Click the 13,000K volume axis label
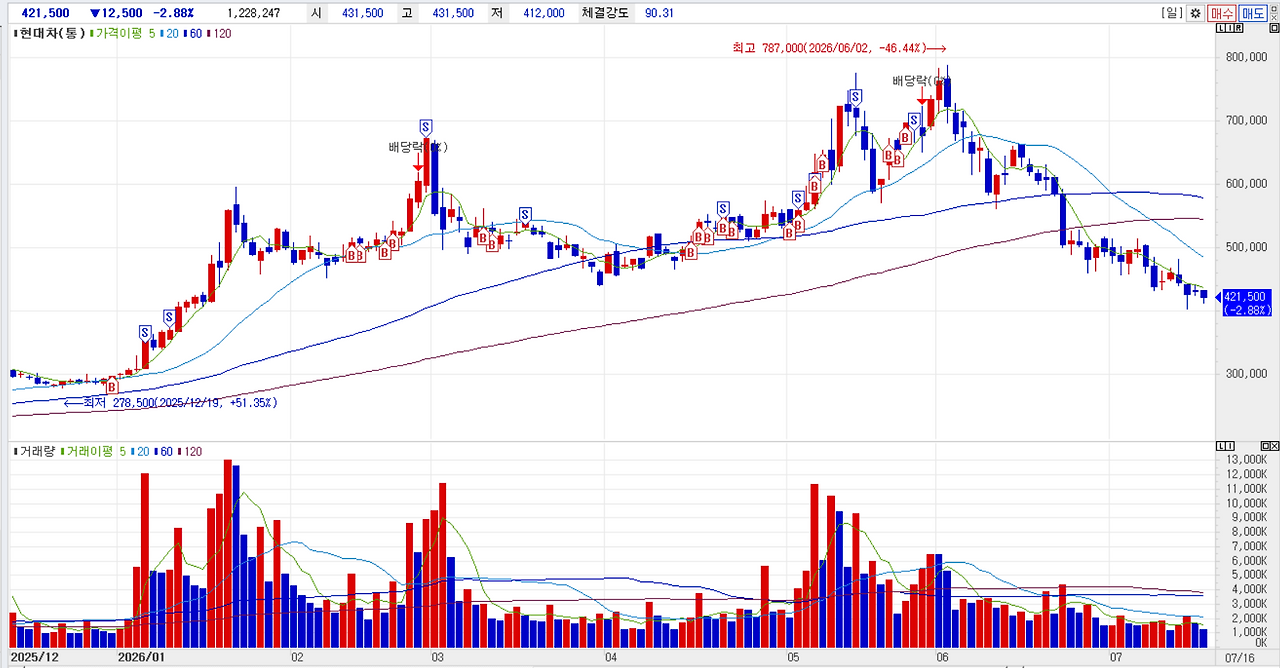The height and width of the screenshot is (668, 1280). pyautogui.click(x=1248, y=460)
